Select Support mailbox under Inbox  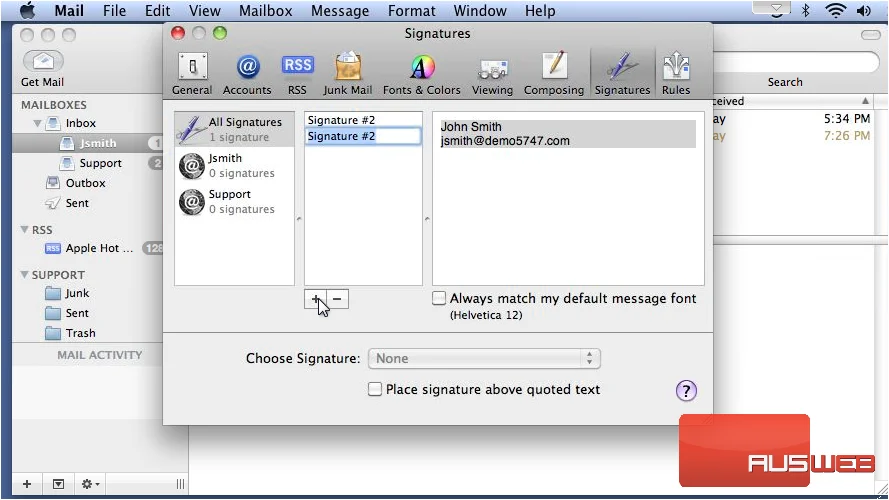(88, 163)
